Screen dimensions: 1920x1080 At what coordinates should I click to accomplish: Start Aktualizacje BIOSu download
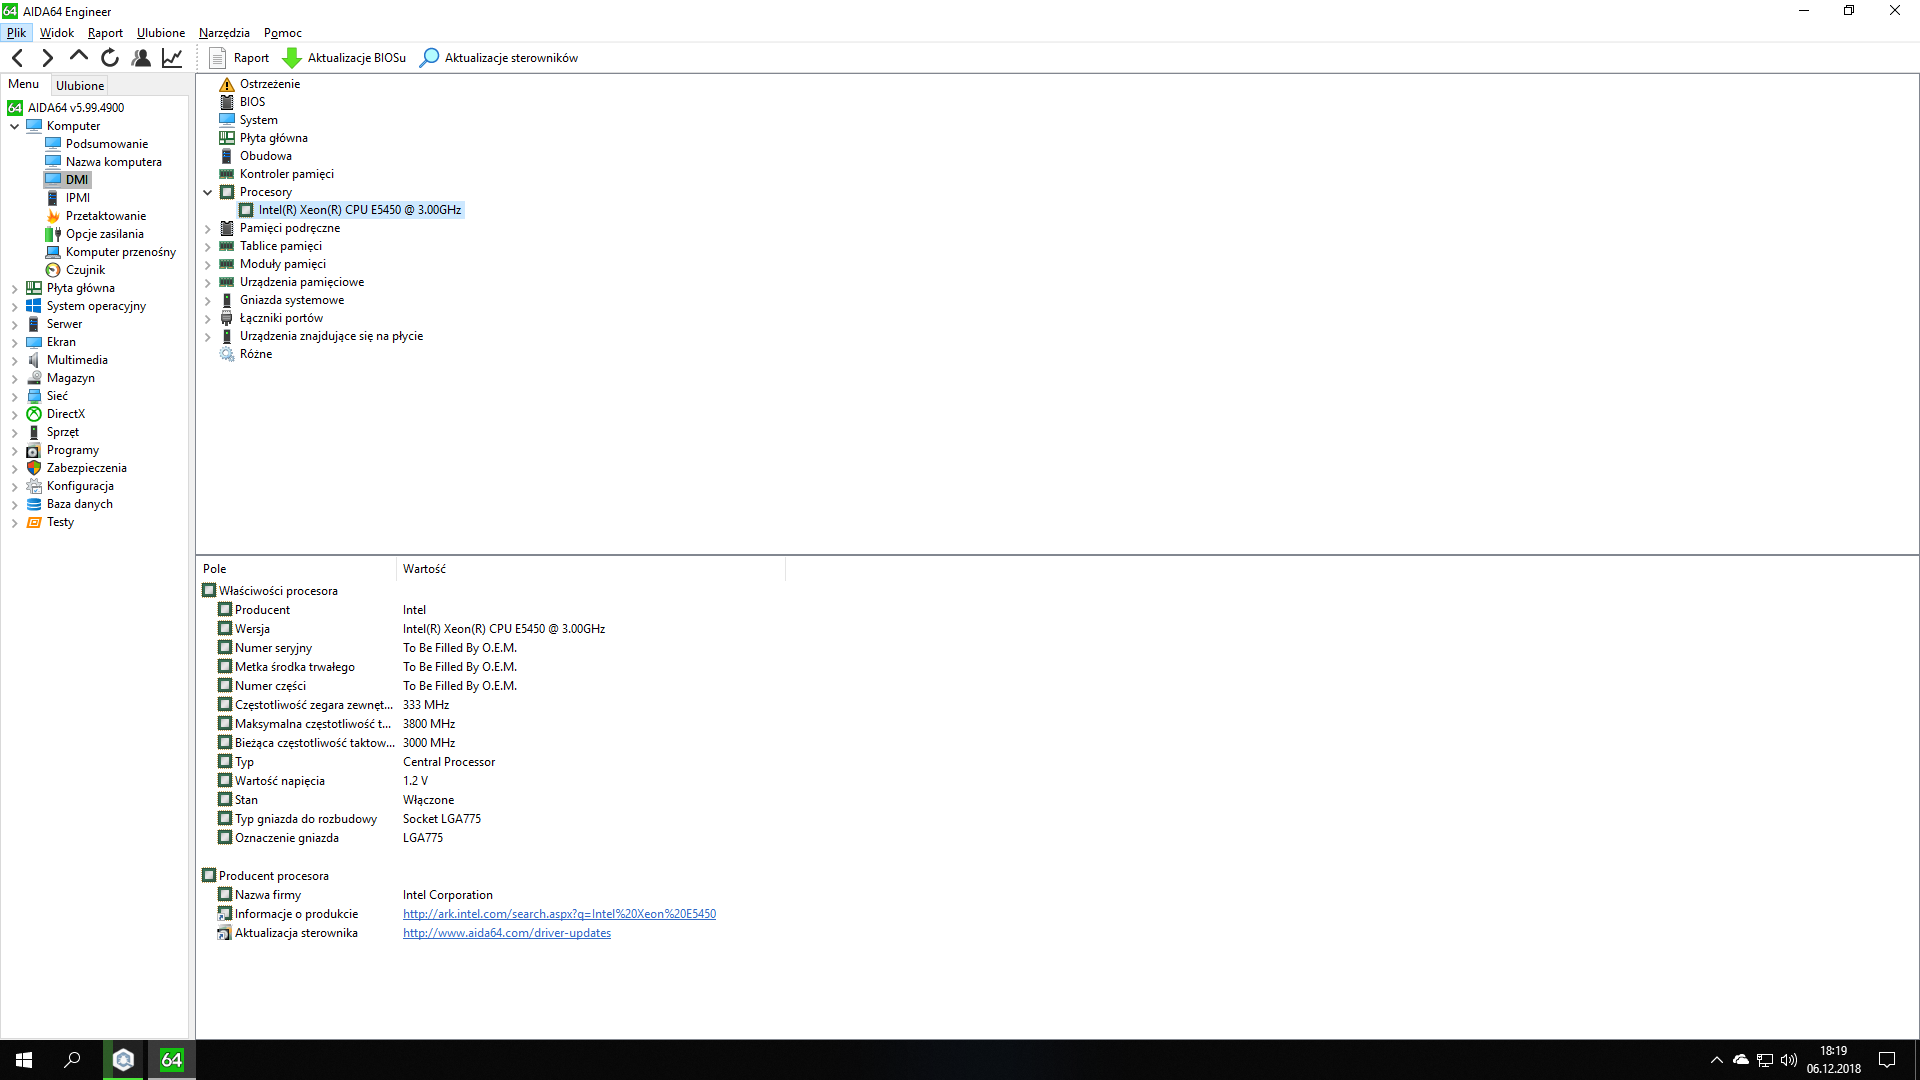click(345, 58)
